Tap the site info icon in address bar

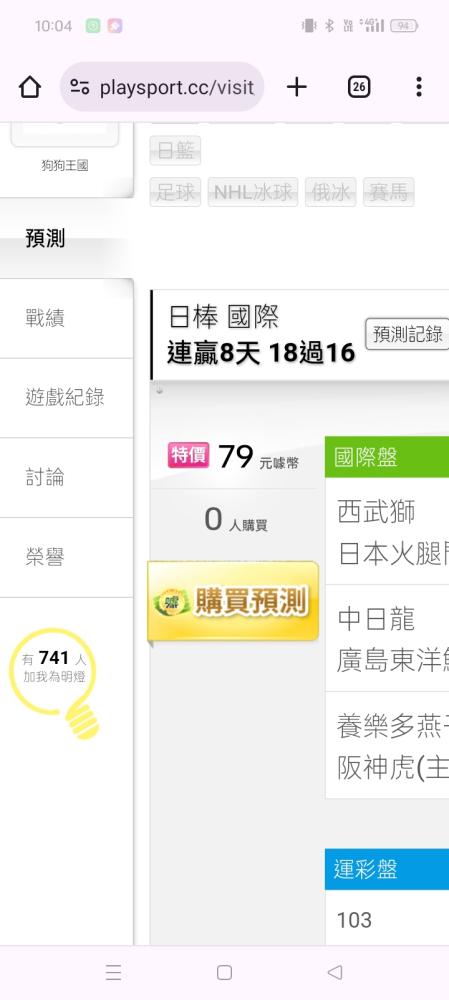[80, 87]
